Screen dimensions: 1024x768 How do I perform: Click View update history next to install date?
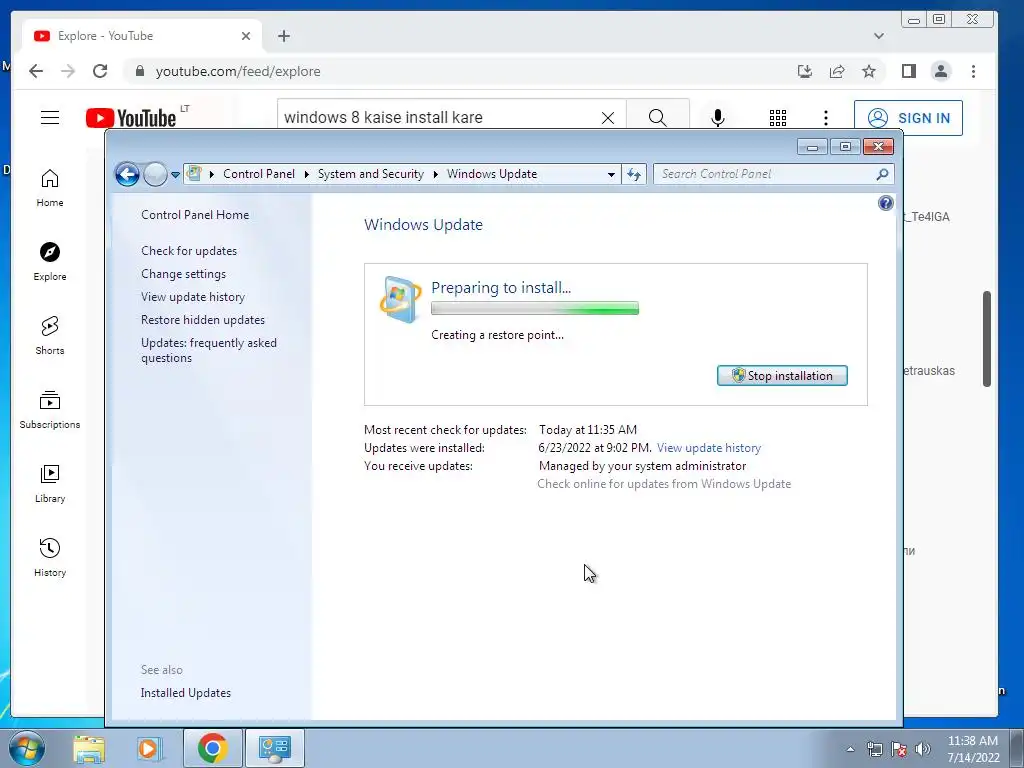tap(709, 448)
